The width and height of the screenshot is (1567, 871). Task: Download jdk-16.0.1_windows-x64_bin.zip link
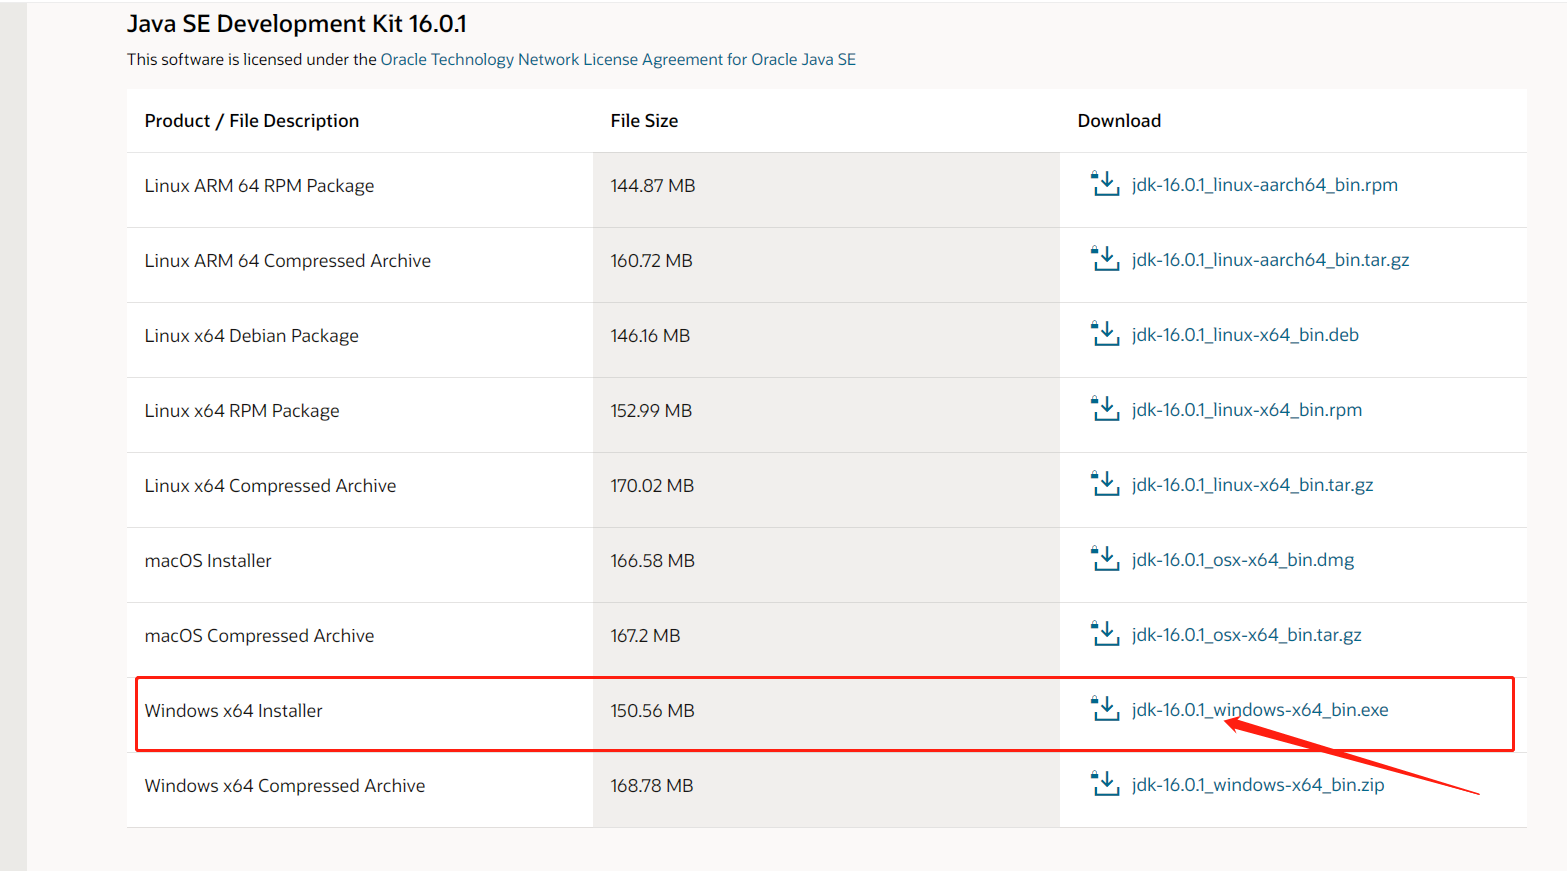[1258, 785]
